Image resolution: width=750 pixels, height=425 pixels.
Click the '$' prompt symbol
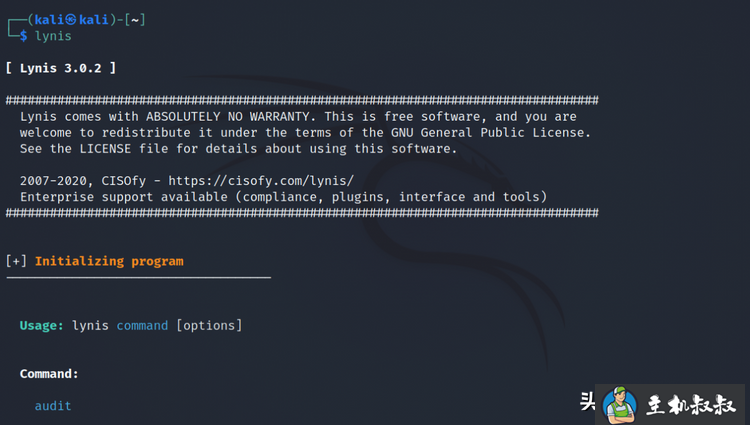point(23,36)
